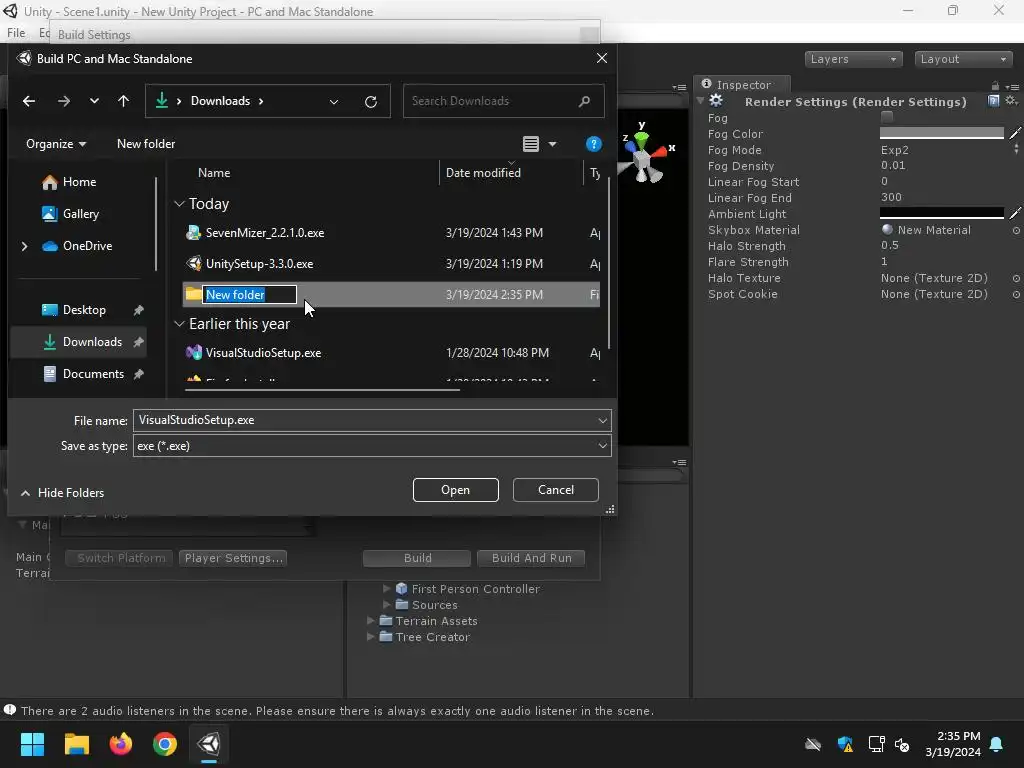Toggle Inspector lock icon
The image size is (1024, 768).
tap(995, 86)
